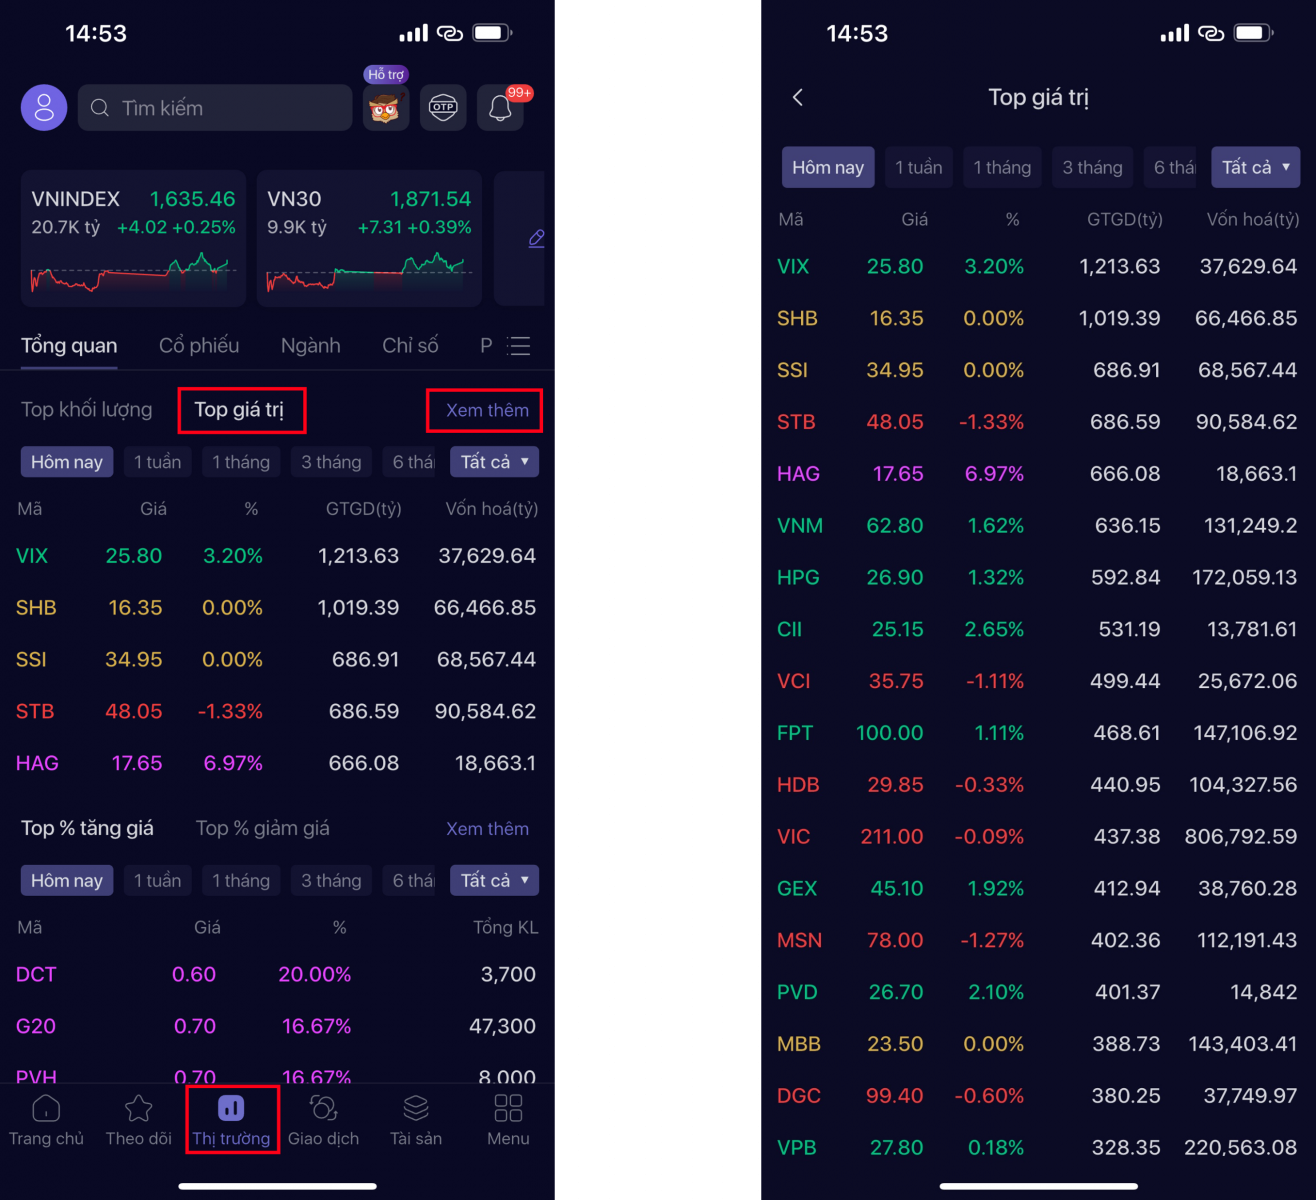
Task: Tap the OTP shield icon
Action: 443,107
